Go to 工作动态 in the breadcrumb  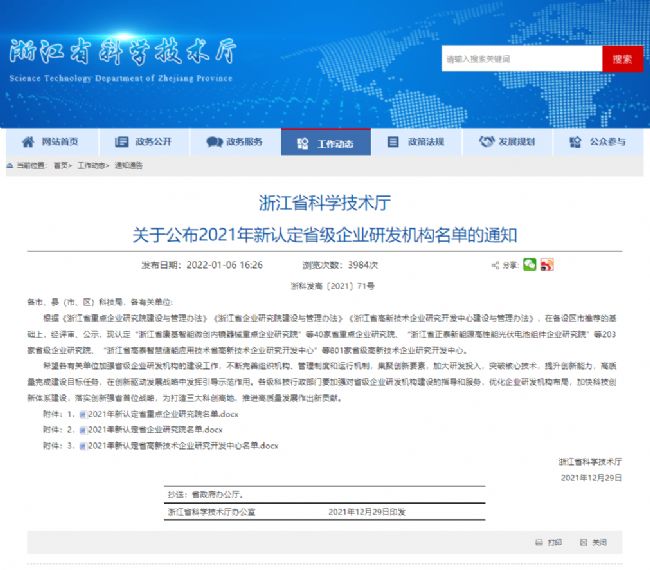coord(90,165)
